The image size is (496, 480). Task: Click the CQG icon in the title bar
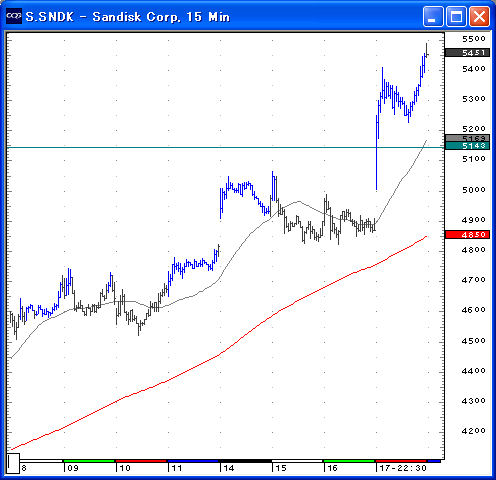14,16
